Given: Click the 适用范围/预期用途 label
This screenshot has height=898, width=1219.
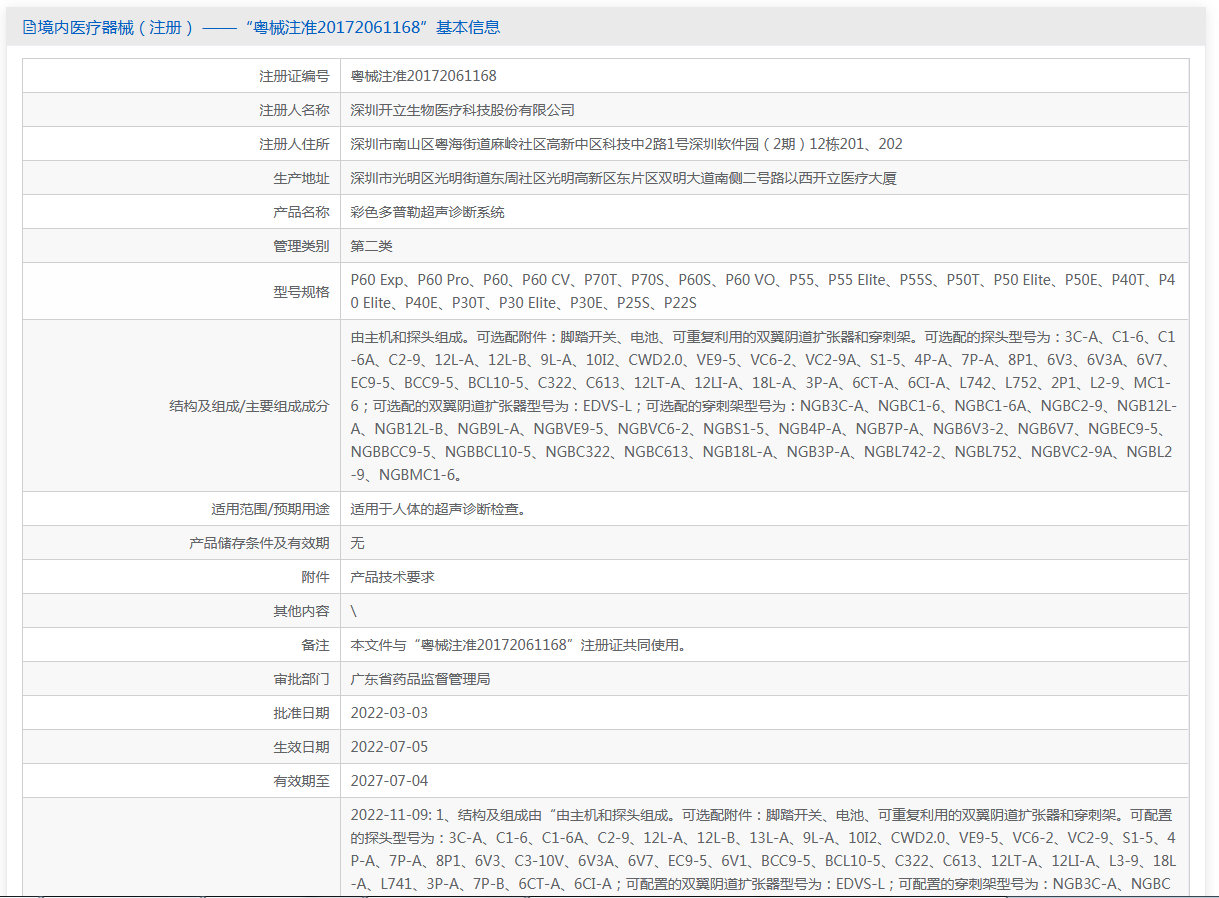Looking at the screenshot, I should (270, 509).
